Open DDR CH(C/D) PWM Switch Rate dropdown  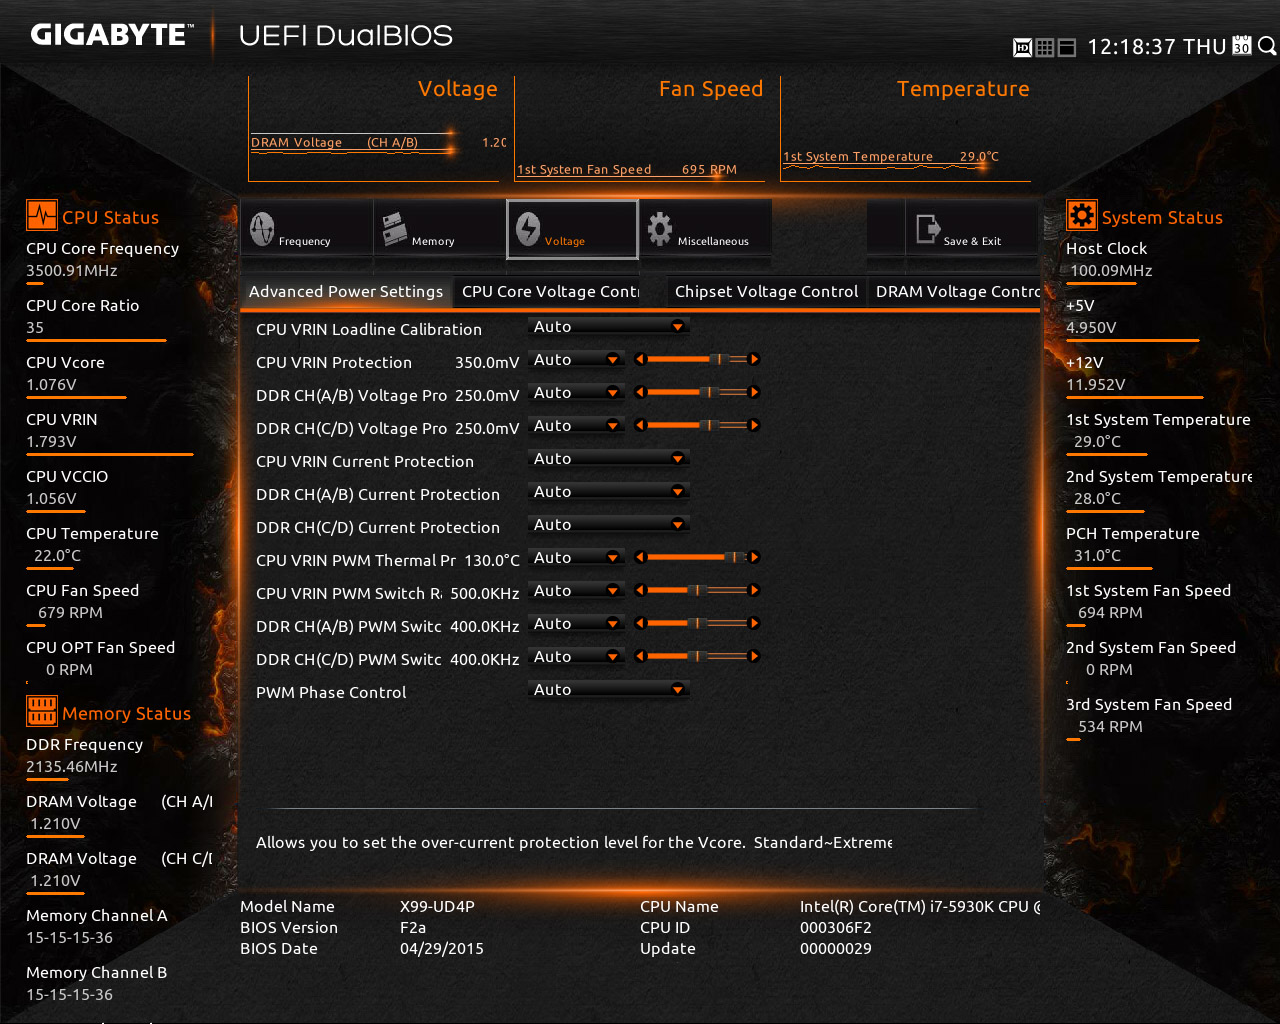pos(577,657)
